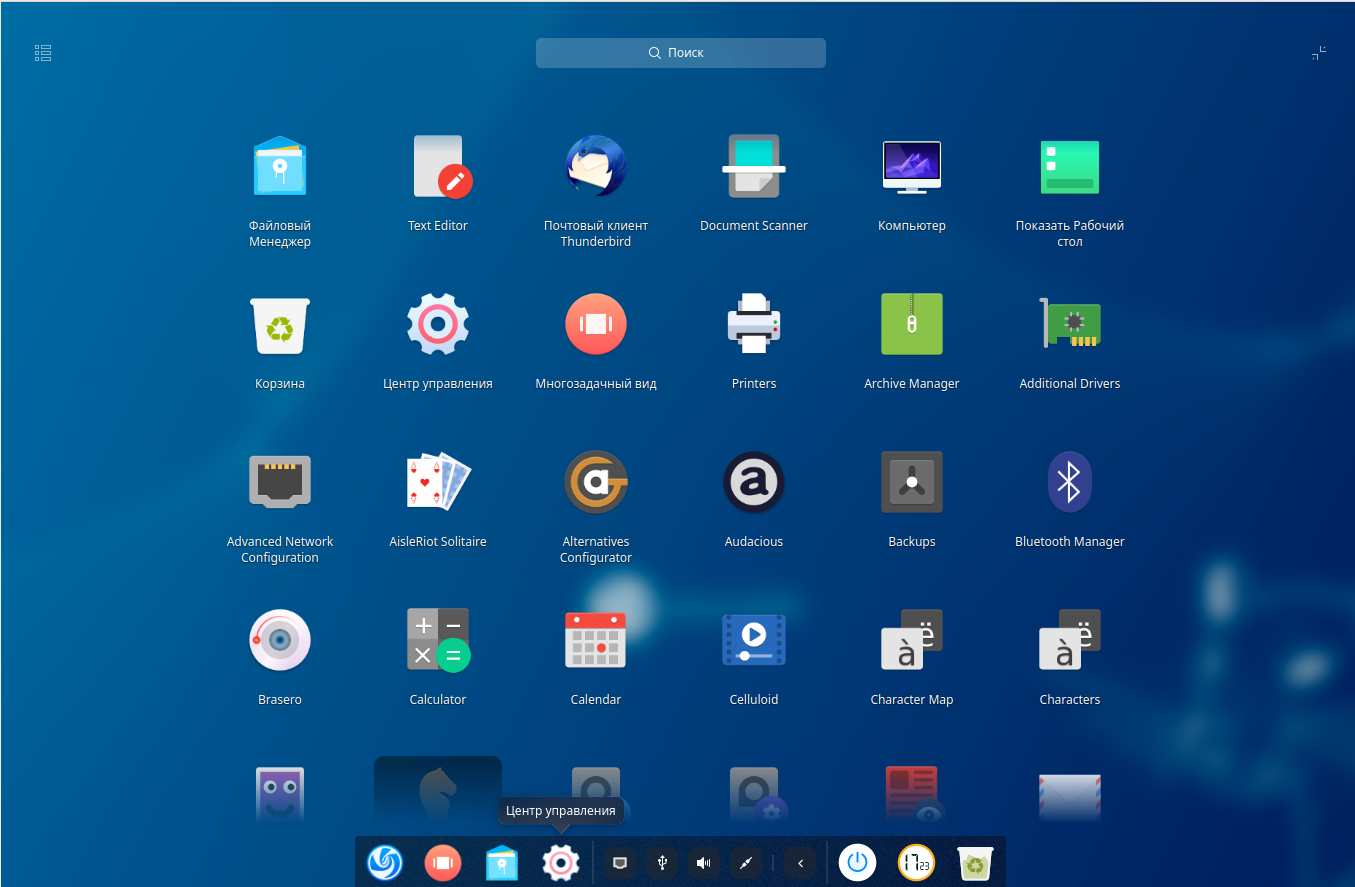Screen dimensions: 1355x887
Task: Launch Archive Manager
Action: (x=912, y=324)
